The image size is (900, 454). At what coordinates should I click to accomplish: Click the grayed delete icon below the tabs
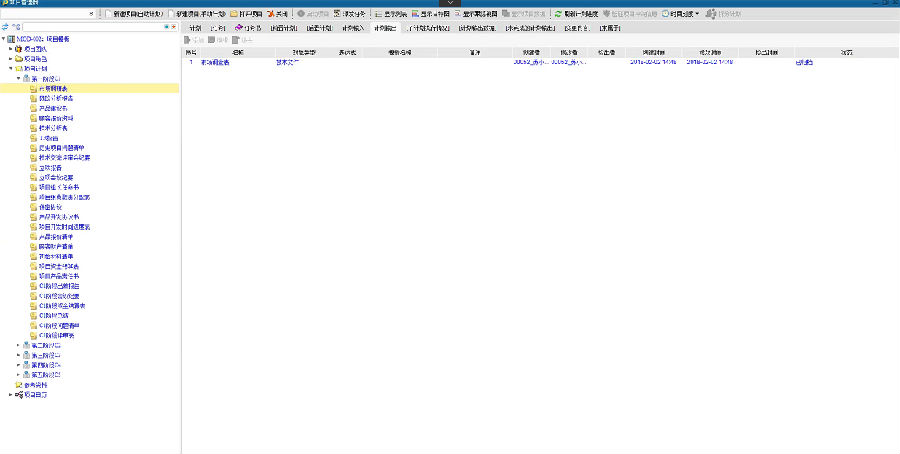click(x=211, y=40)
